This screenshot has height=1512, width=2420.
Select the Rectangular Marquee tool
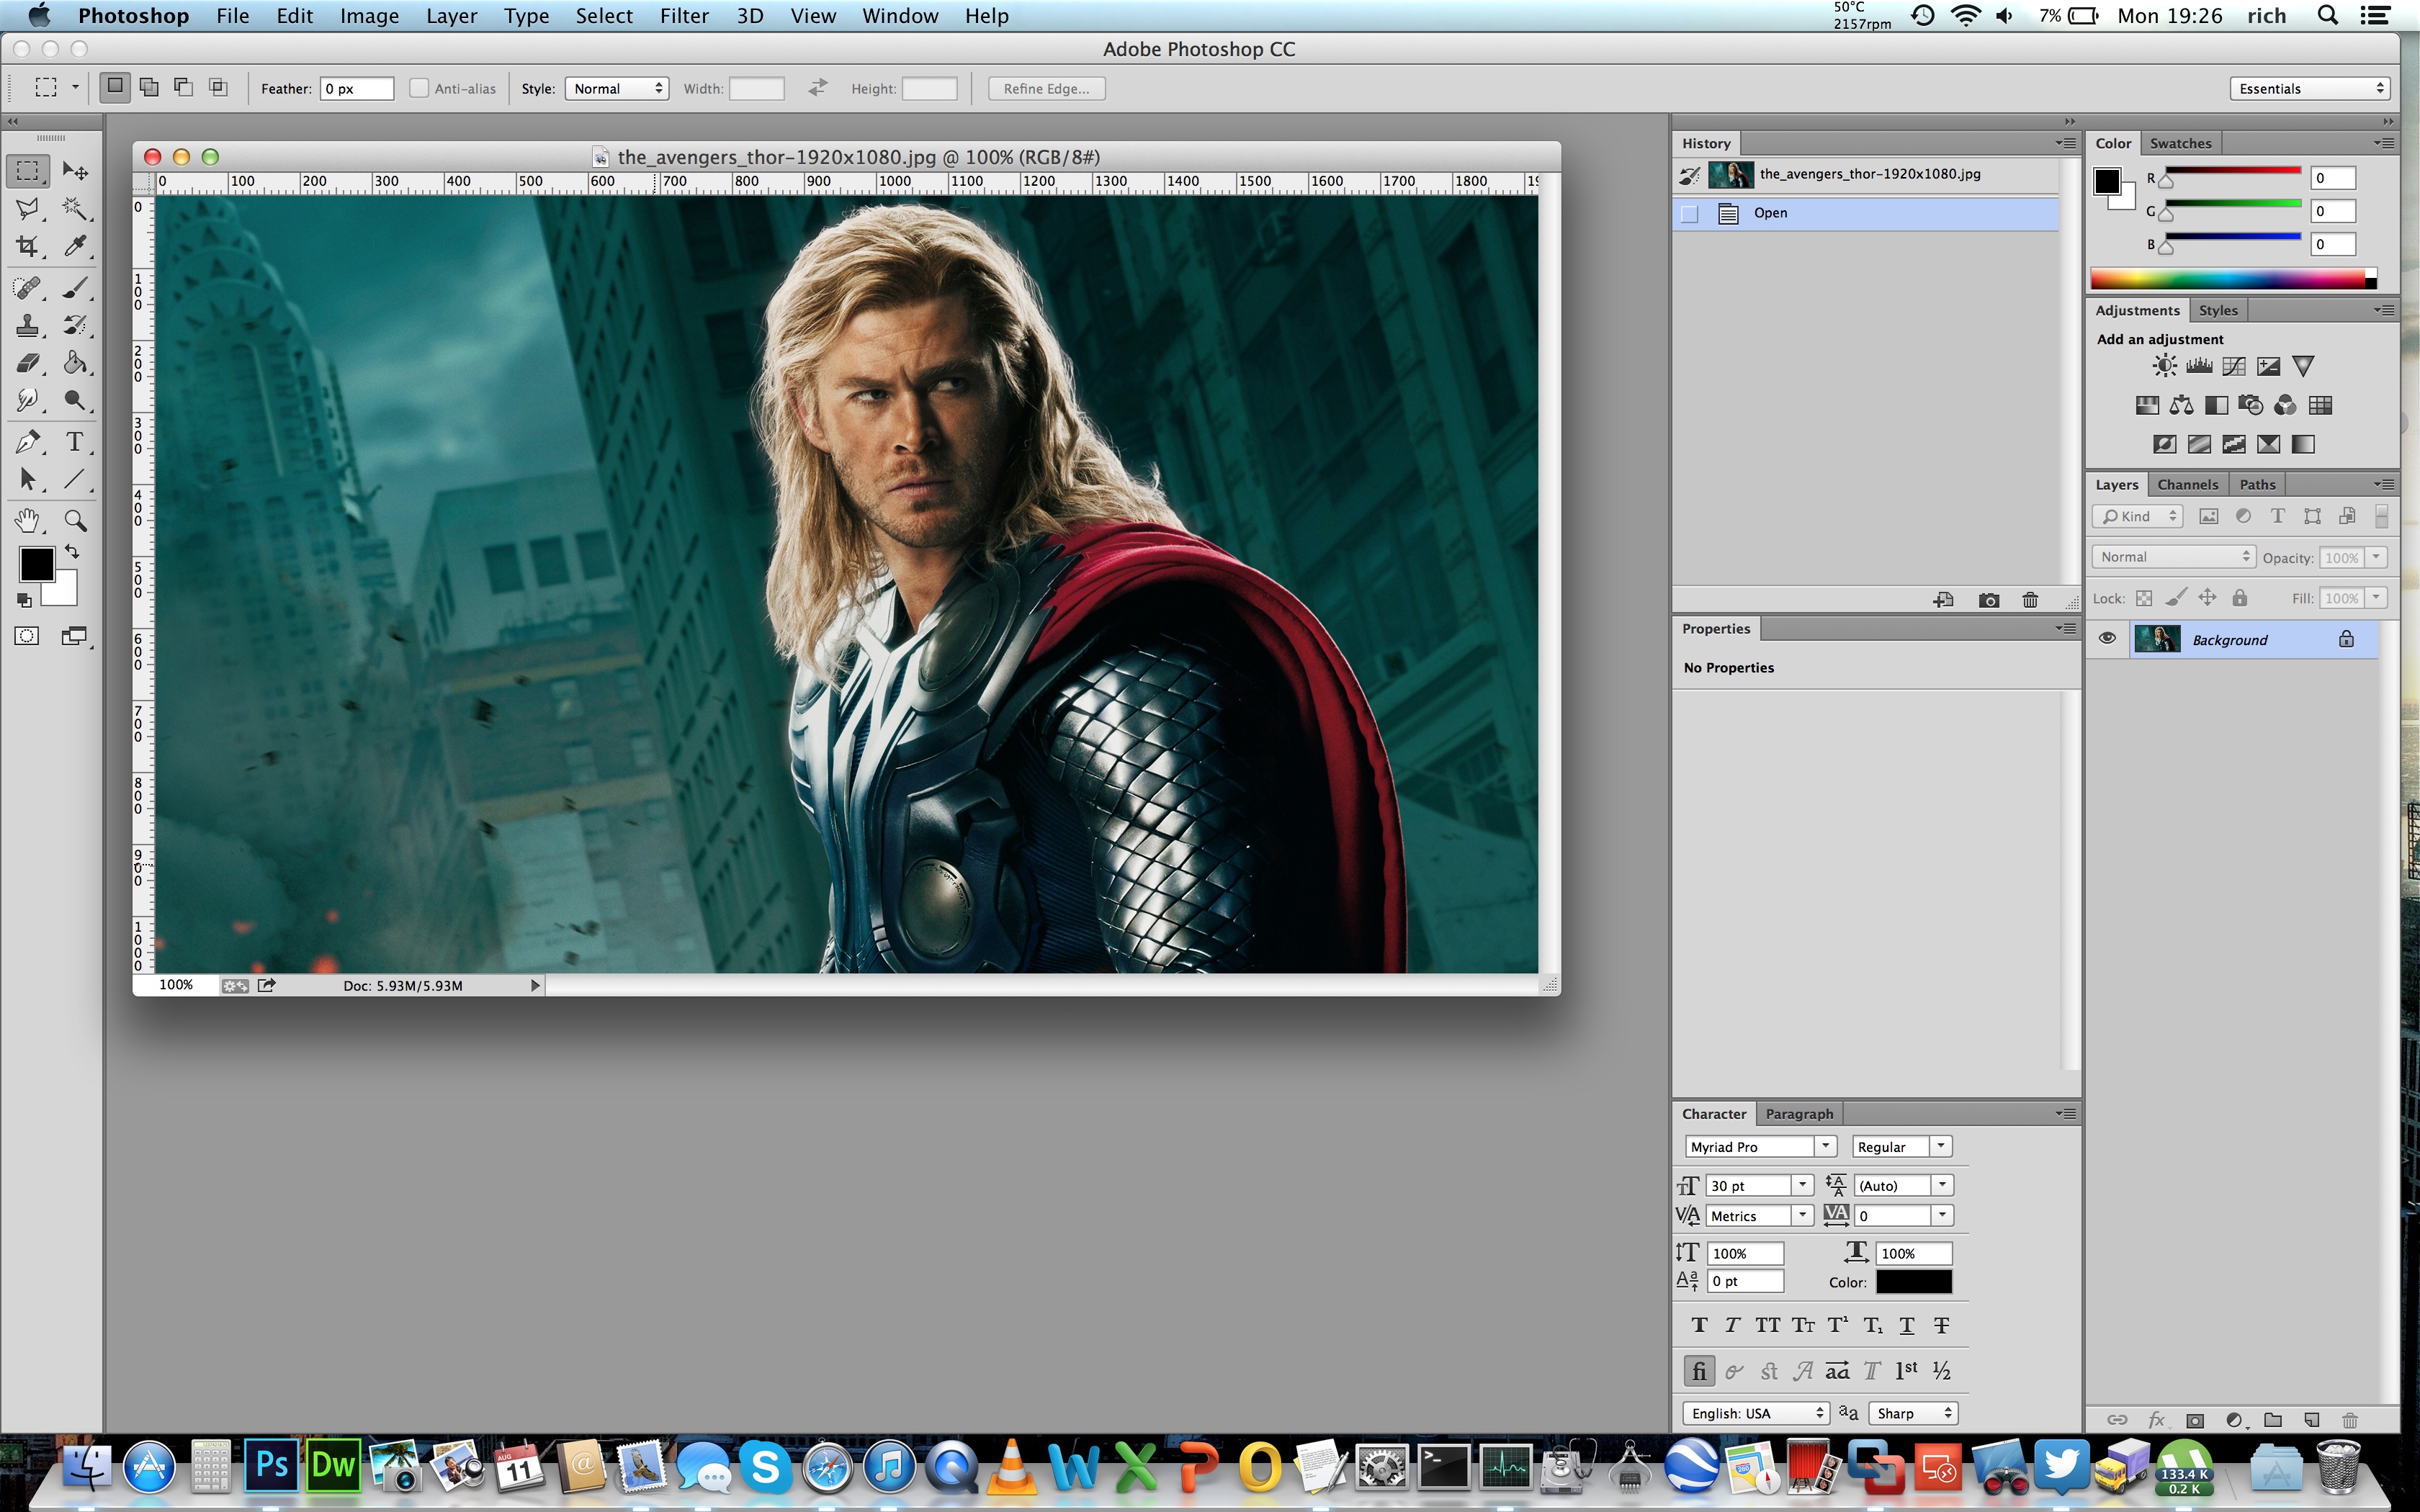27,171
